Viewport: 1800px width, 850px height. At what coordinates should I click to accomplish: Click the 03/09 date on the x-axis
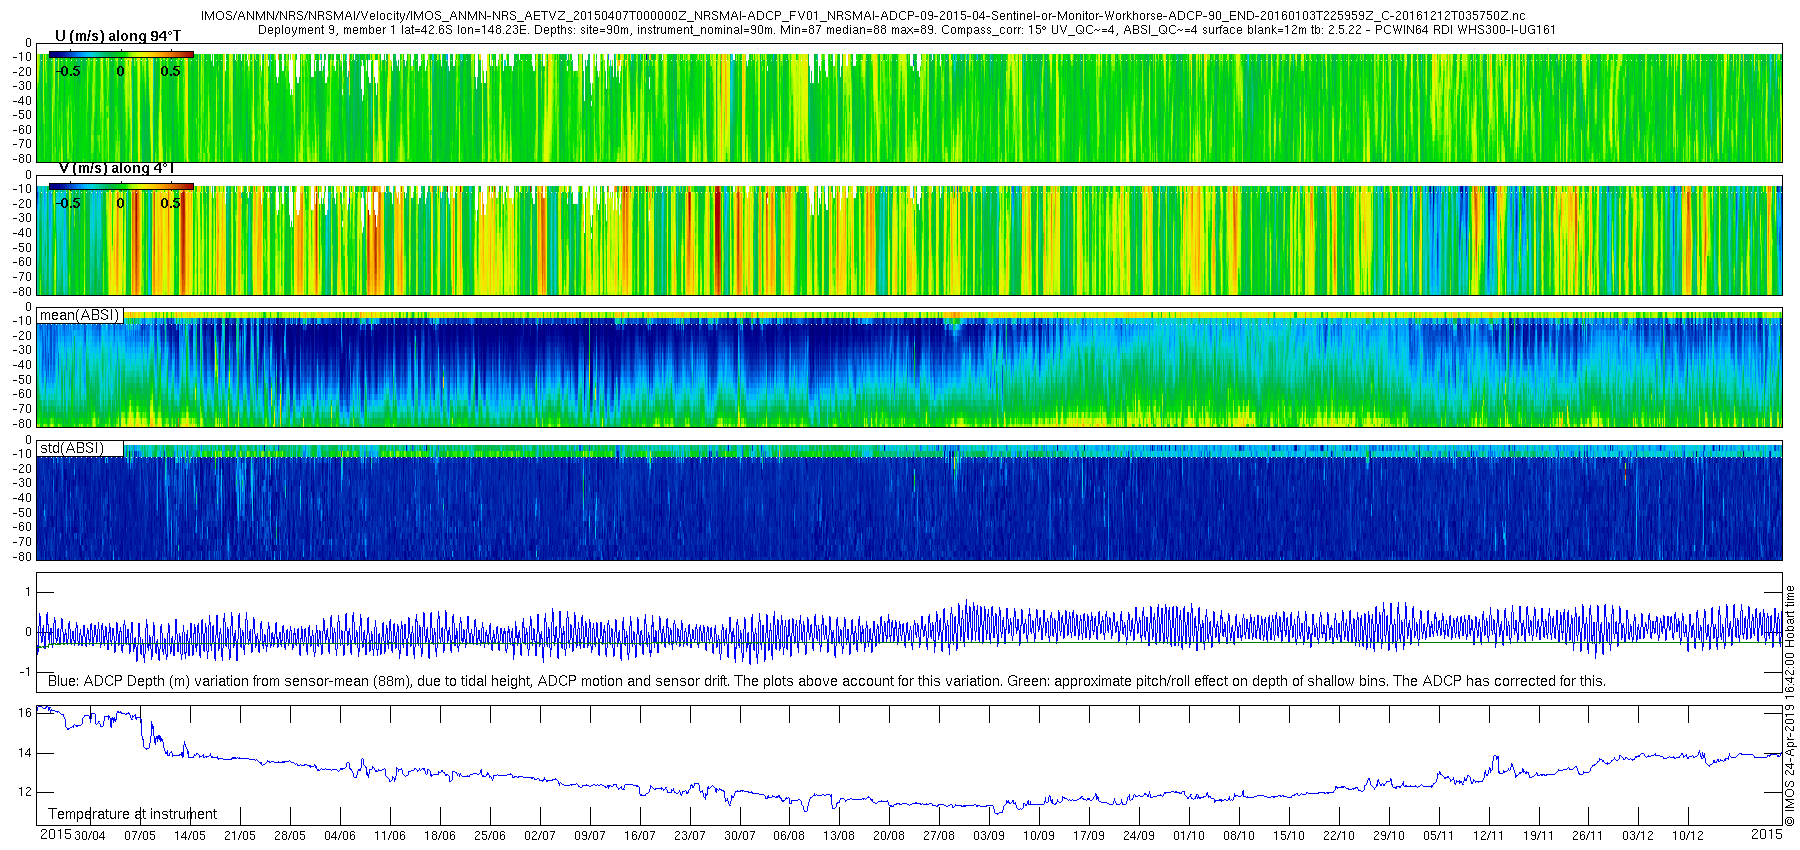click(989, 836)
